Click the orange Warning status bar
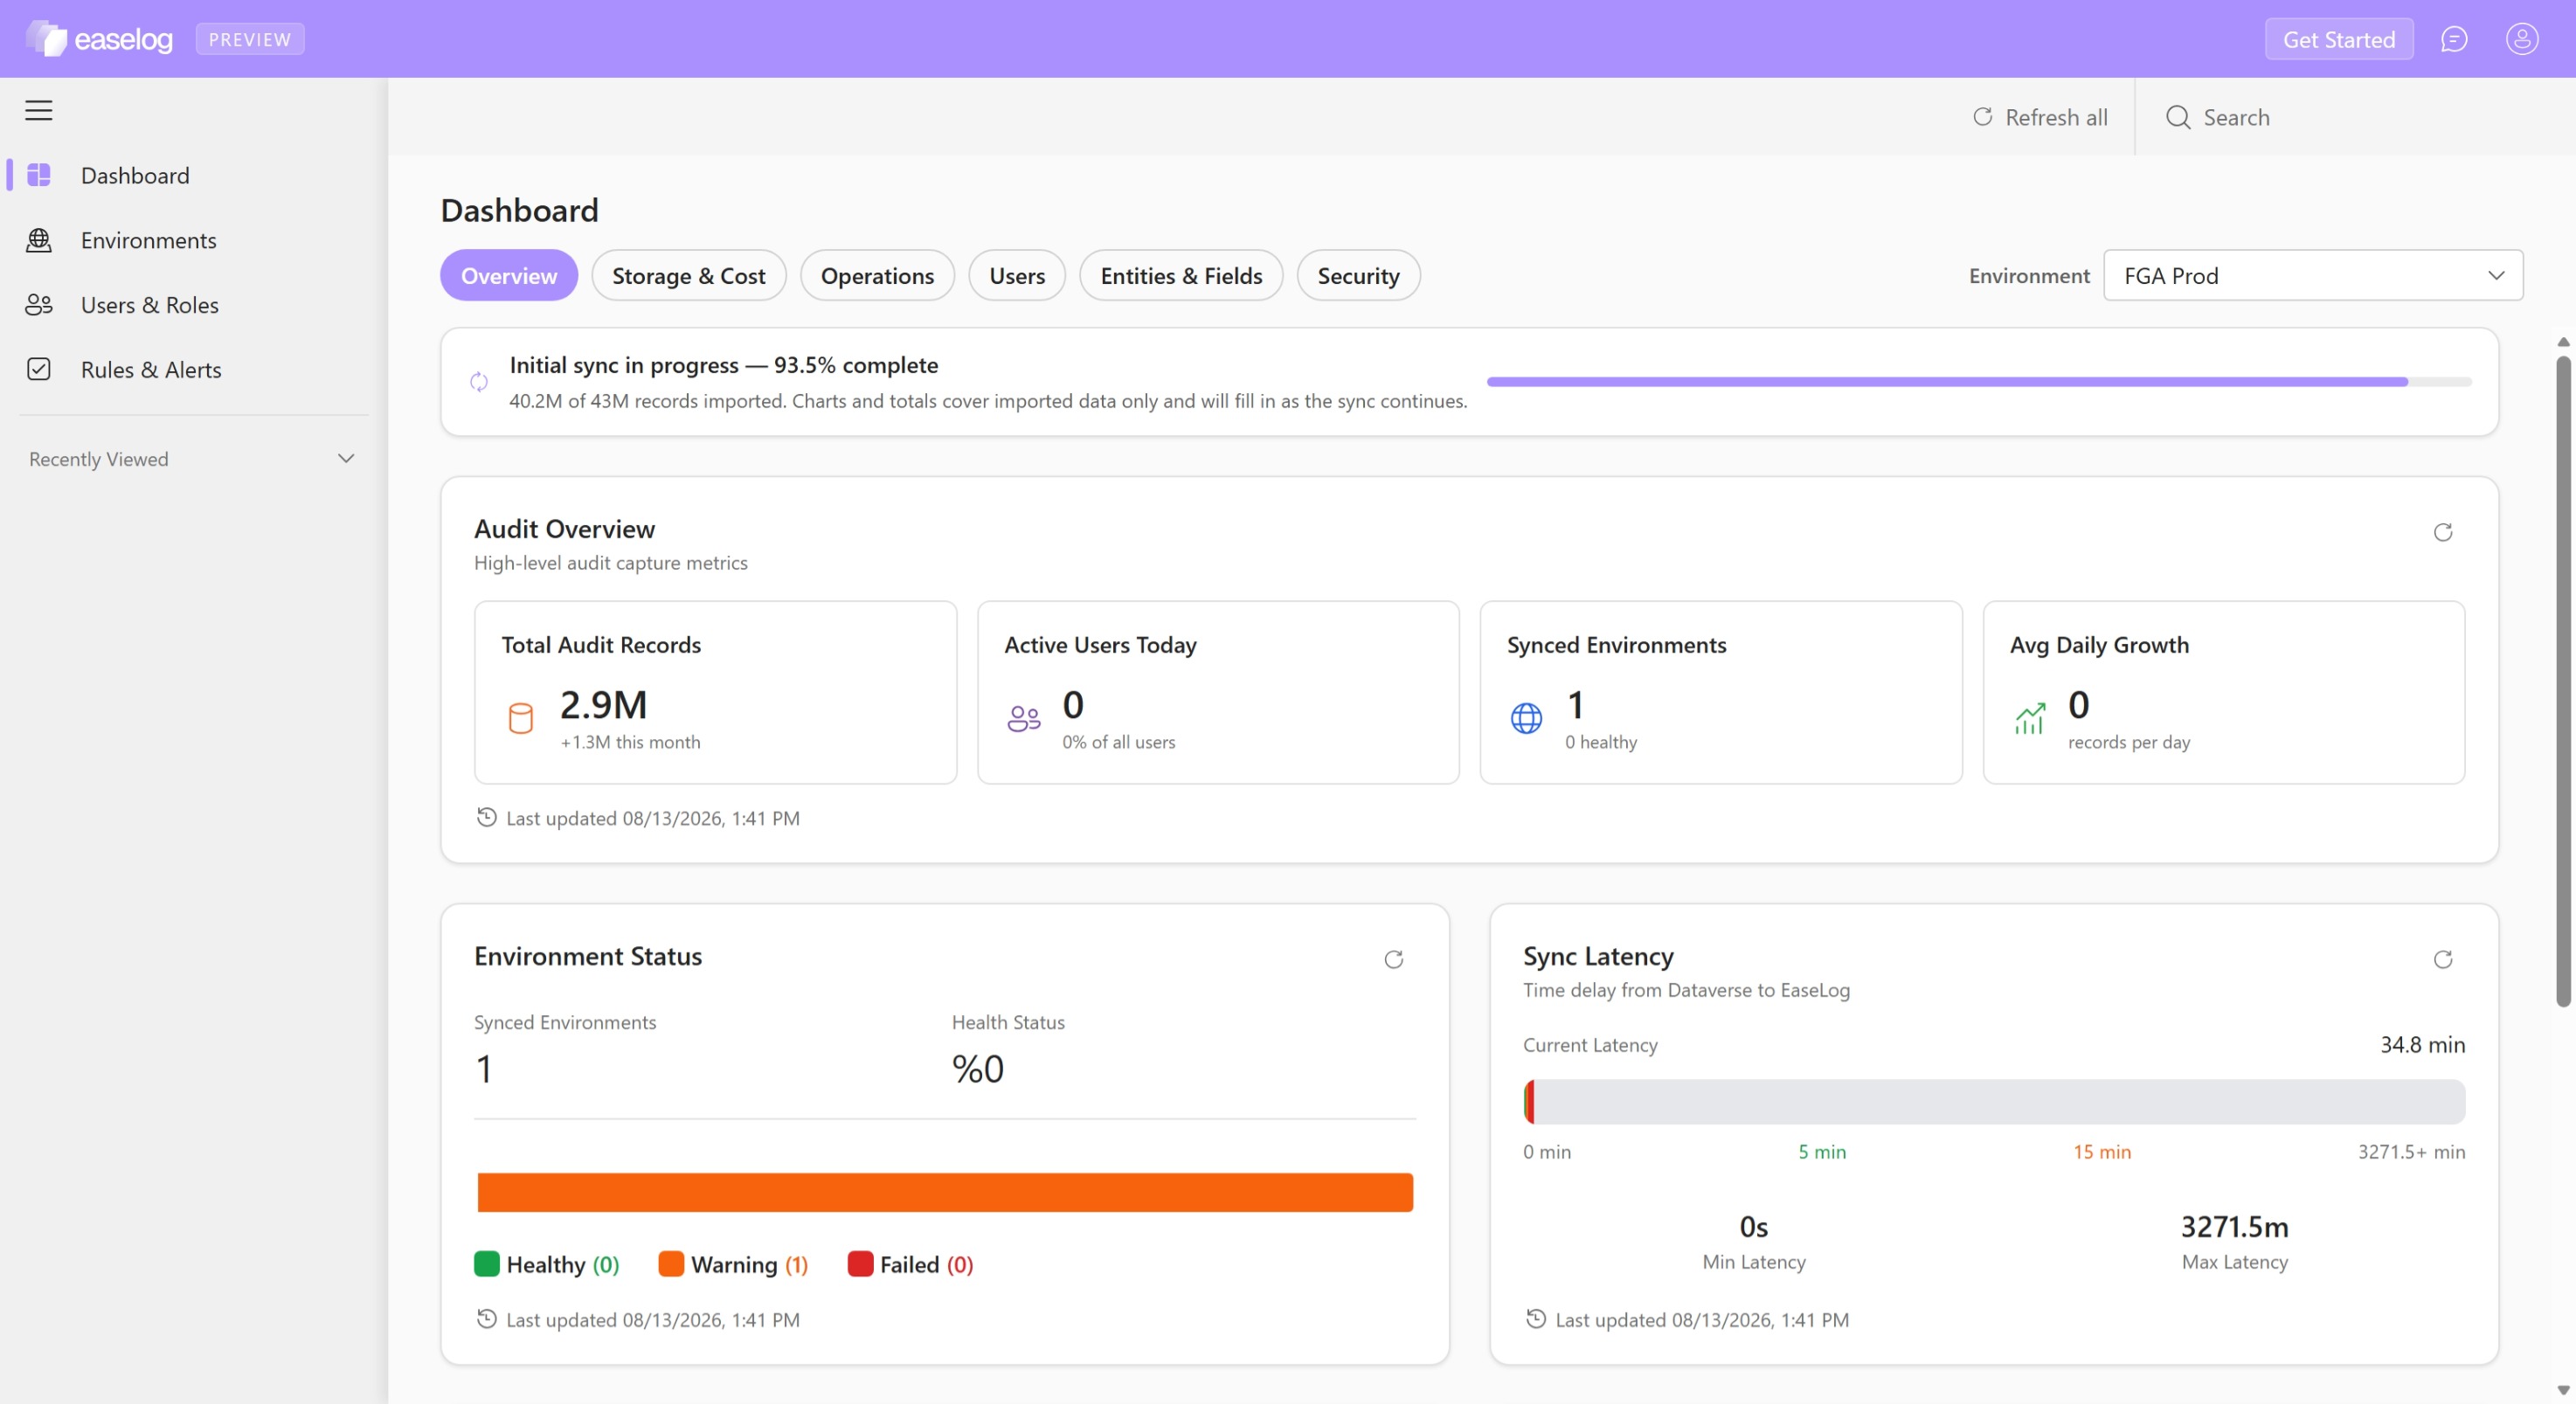Viewport: 2576px width, 1404px height. [x=945, y=1192]
